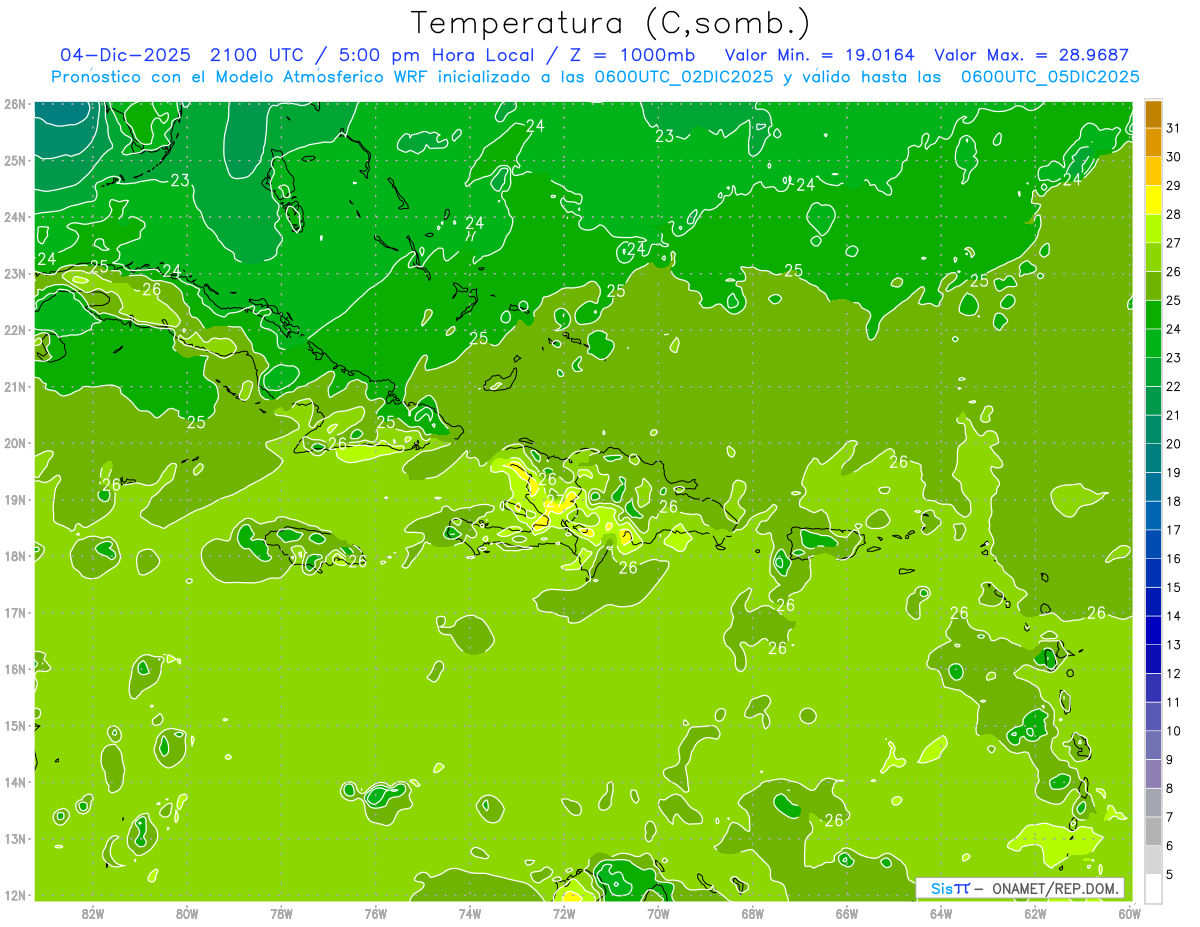1200x927 pixels.
Task: Click the "76W" longitude label
Action: 376,913
